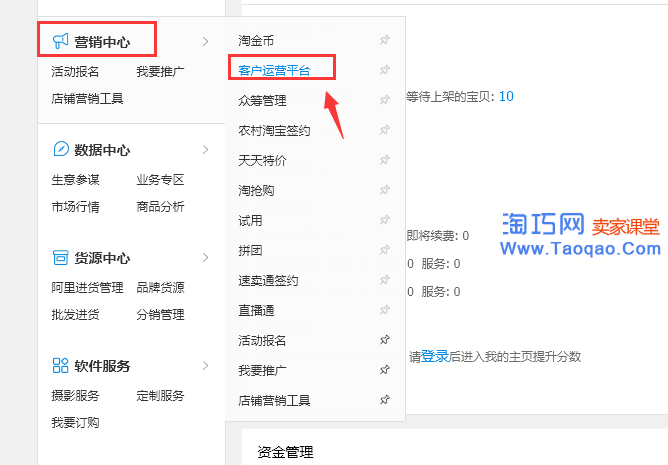Pin the 众筹管理 menu entry
This screenshot has width=668, height=465.
click(385, 100)
